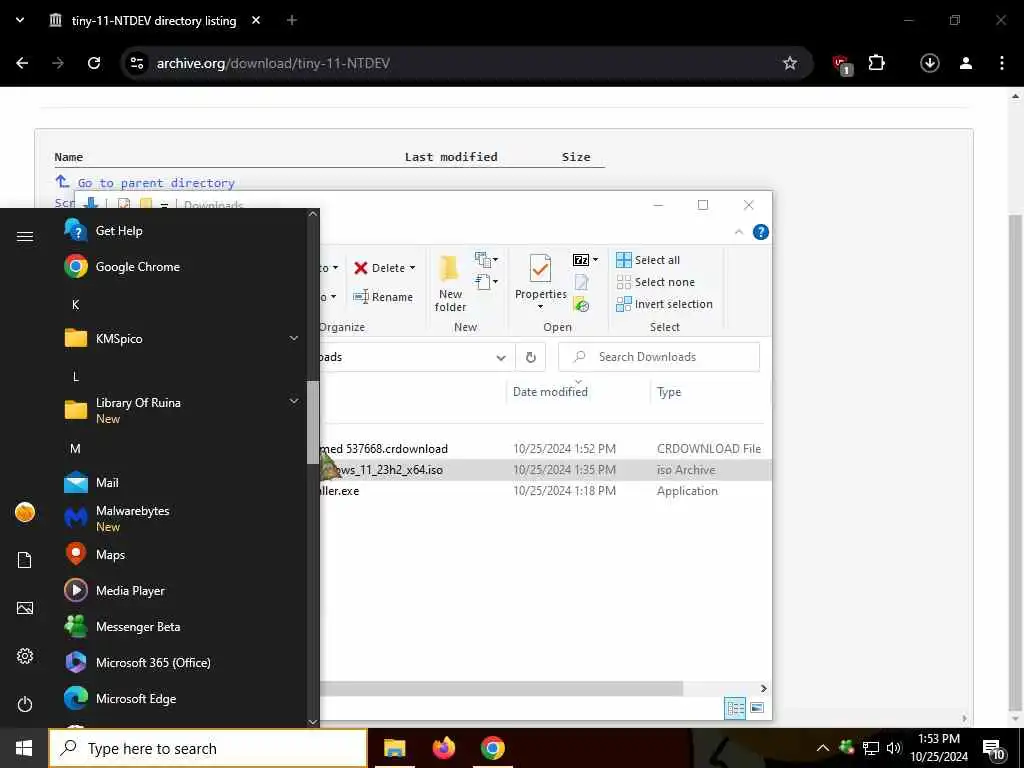
Task: Show hidden system tray icons chevron
Action: (823, 748)
